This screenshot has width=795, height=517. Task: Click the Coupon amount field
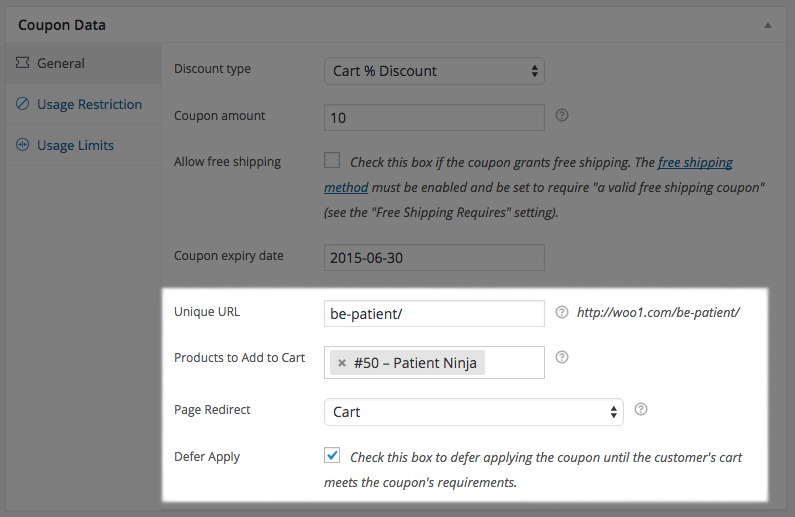coord(434,117)
